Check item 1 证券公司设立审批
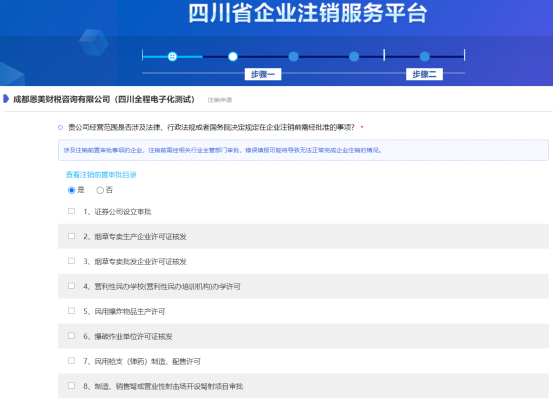Screen dimensions: 553x403 point(72,211)
